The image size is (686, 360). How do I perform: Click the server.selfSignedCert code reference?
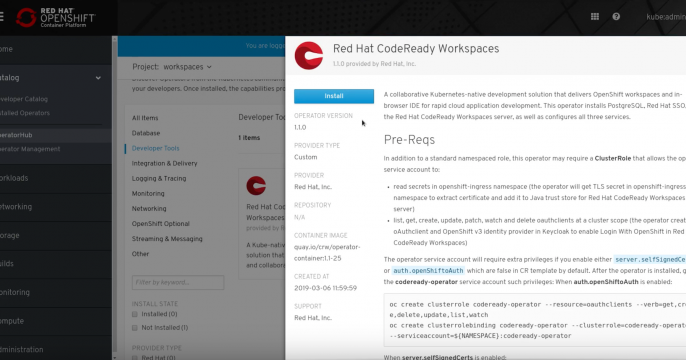(x=650, y=259)
